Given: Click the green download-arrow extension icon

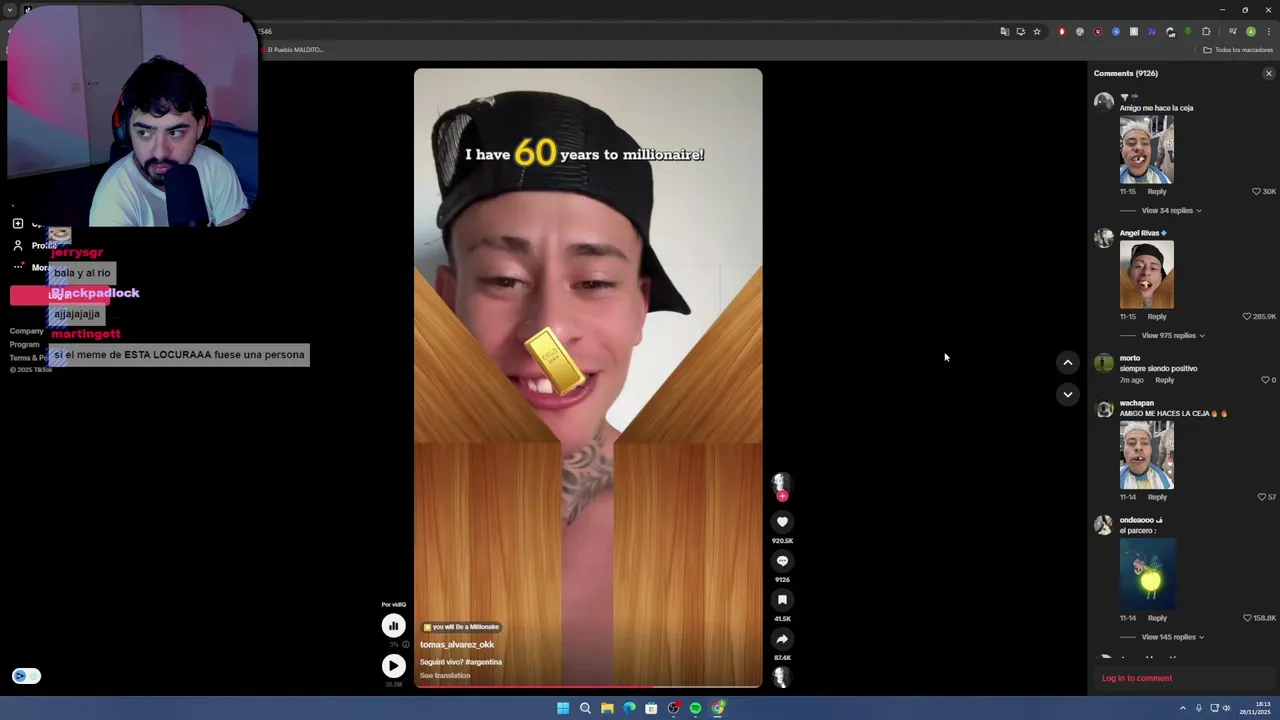Looking at the screenshot, I should point(1188,31).
